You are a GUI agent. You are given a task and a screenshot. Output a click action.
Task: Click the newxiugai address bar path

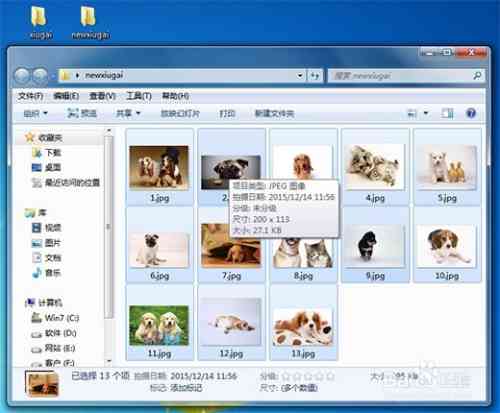[x=104, y=76]
